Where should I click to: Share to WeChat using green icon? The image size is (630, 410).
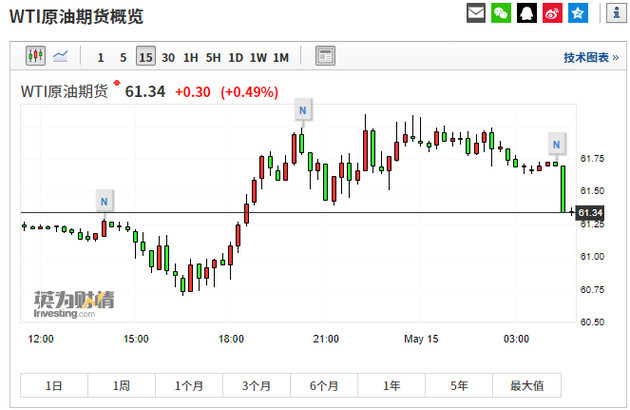click(x=501, y=13)
